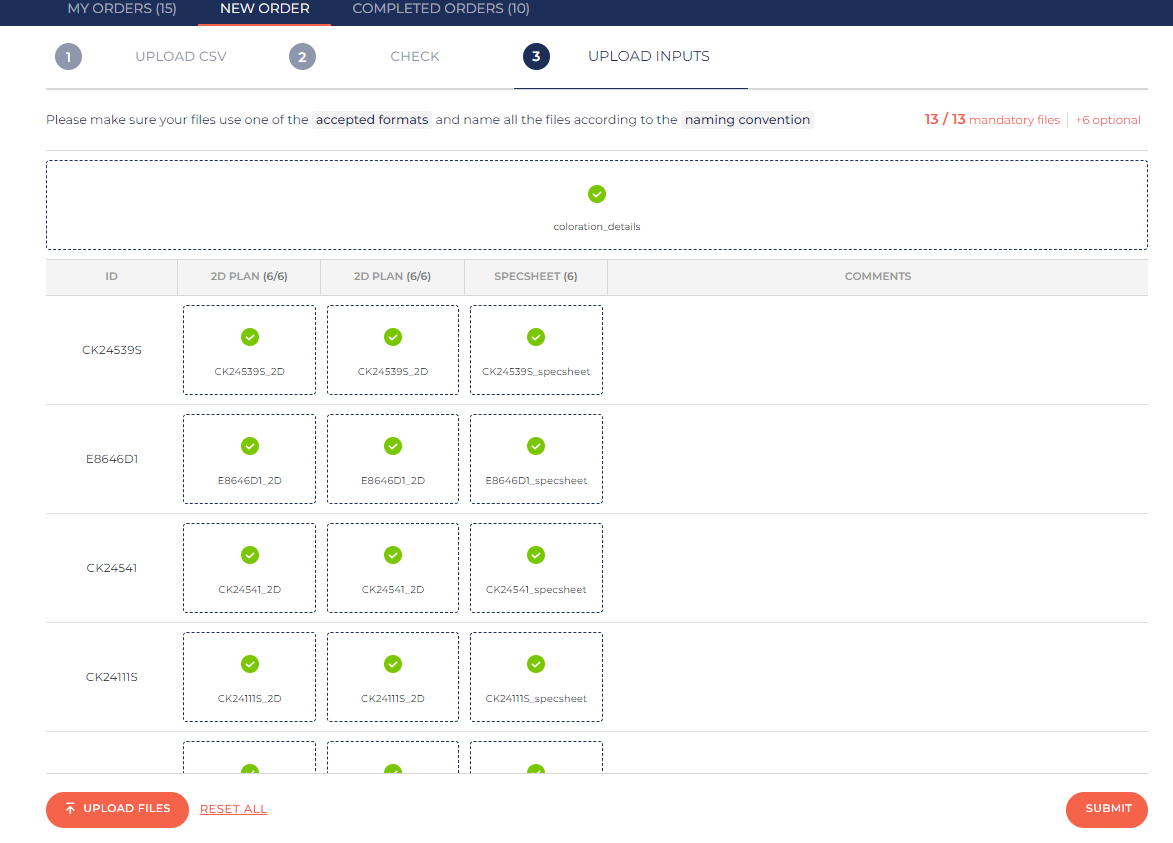Viewport: 1173px width, 843px height.
Task: Open the Completed Orders tab
Action: 441,9
